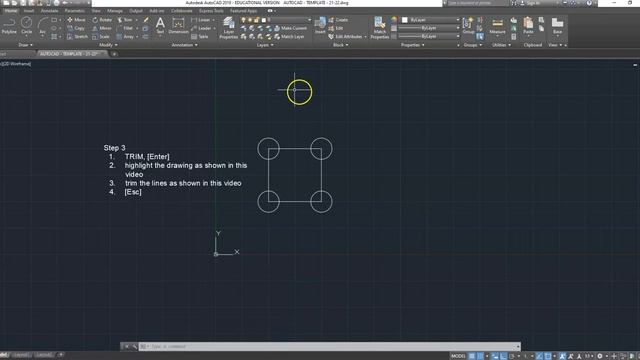
Task: Click into the command line input
Action: [x=331, y=347]
